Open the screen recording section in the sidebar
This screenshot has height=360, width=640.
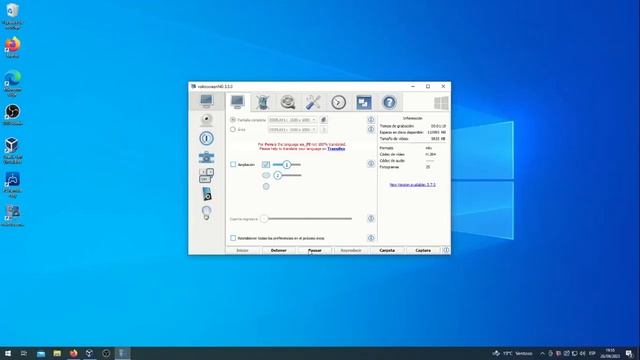coord(207,101)
